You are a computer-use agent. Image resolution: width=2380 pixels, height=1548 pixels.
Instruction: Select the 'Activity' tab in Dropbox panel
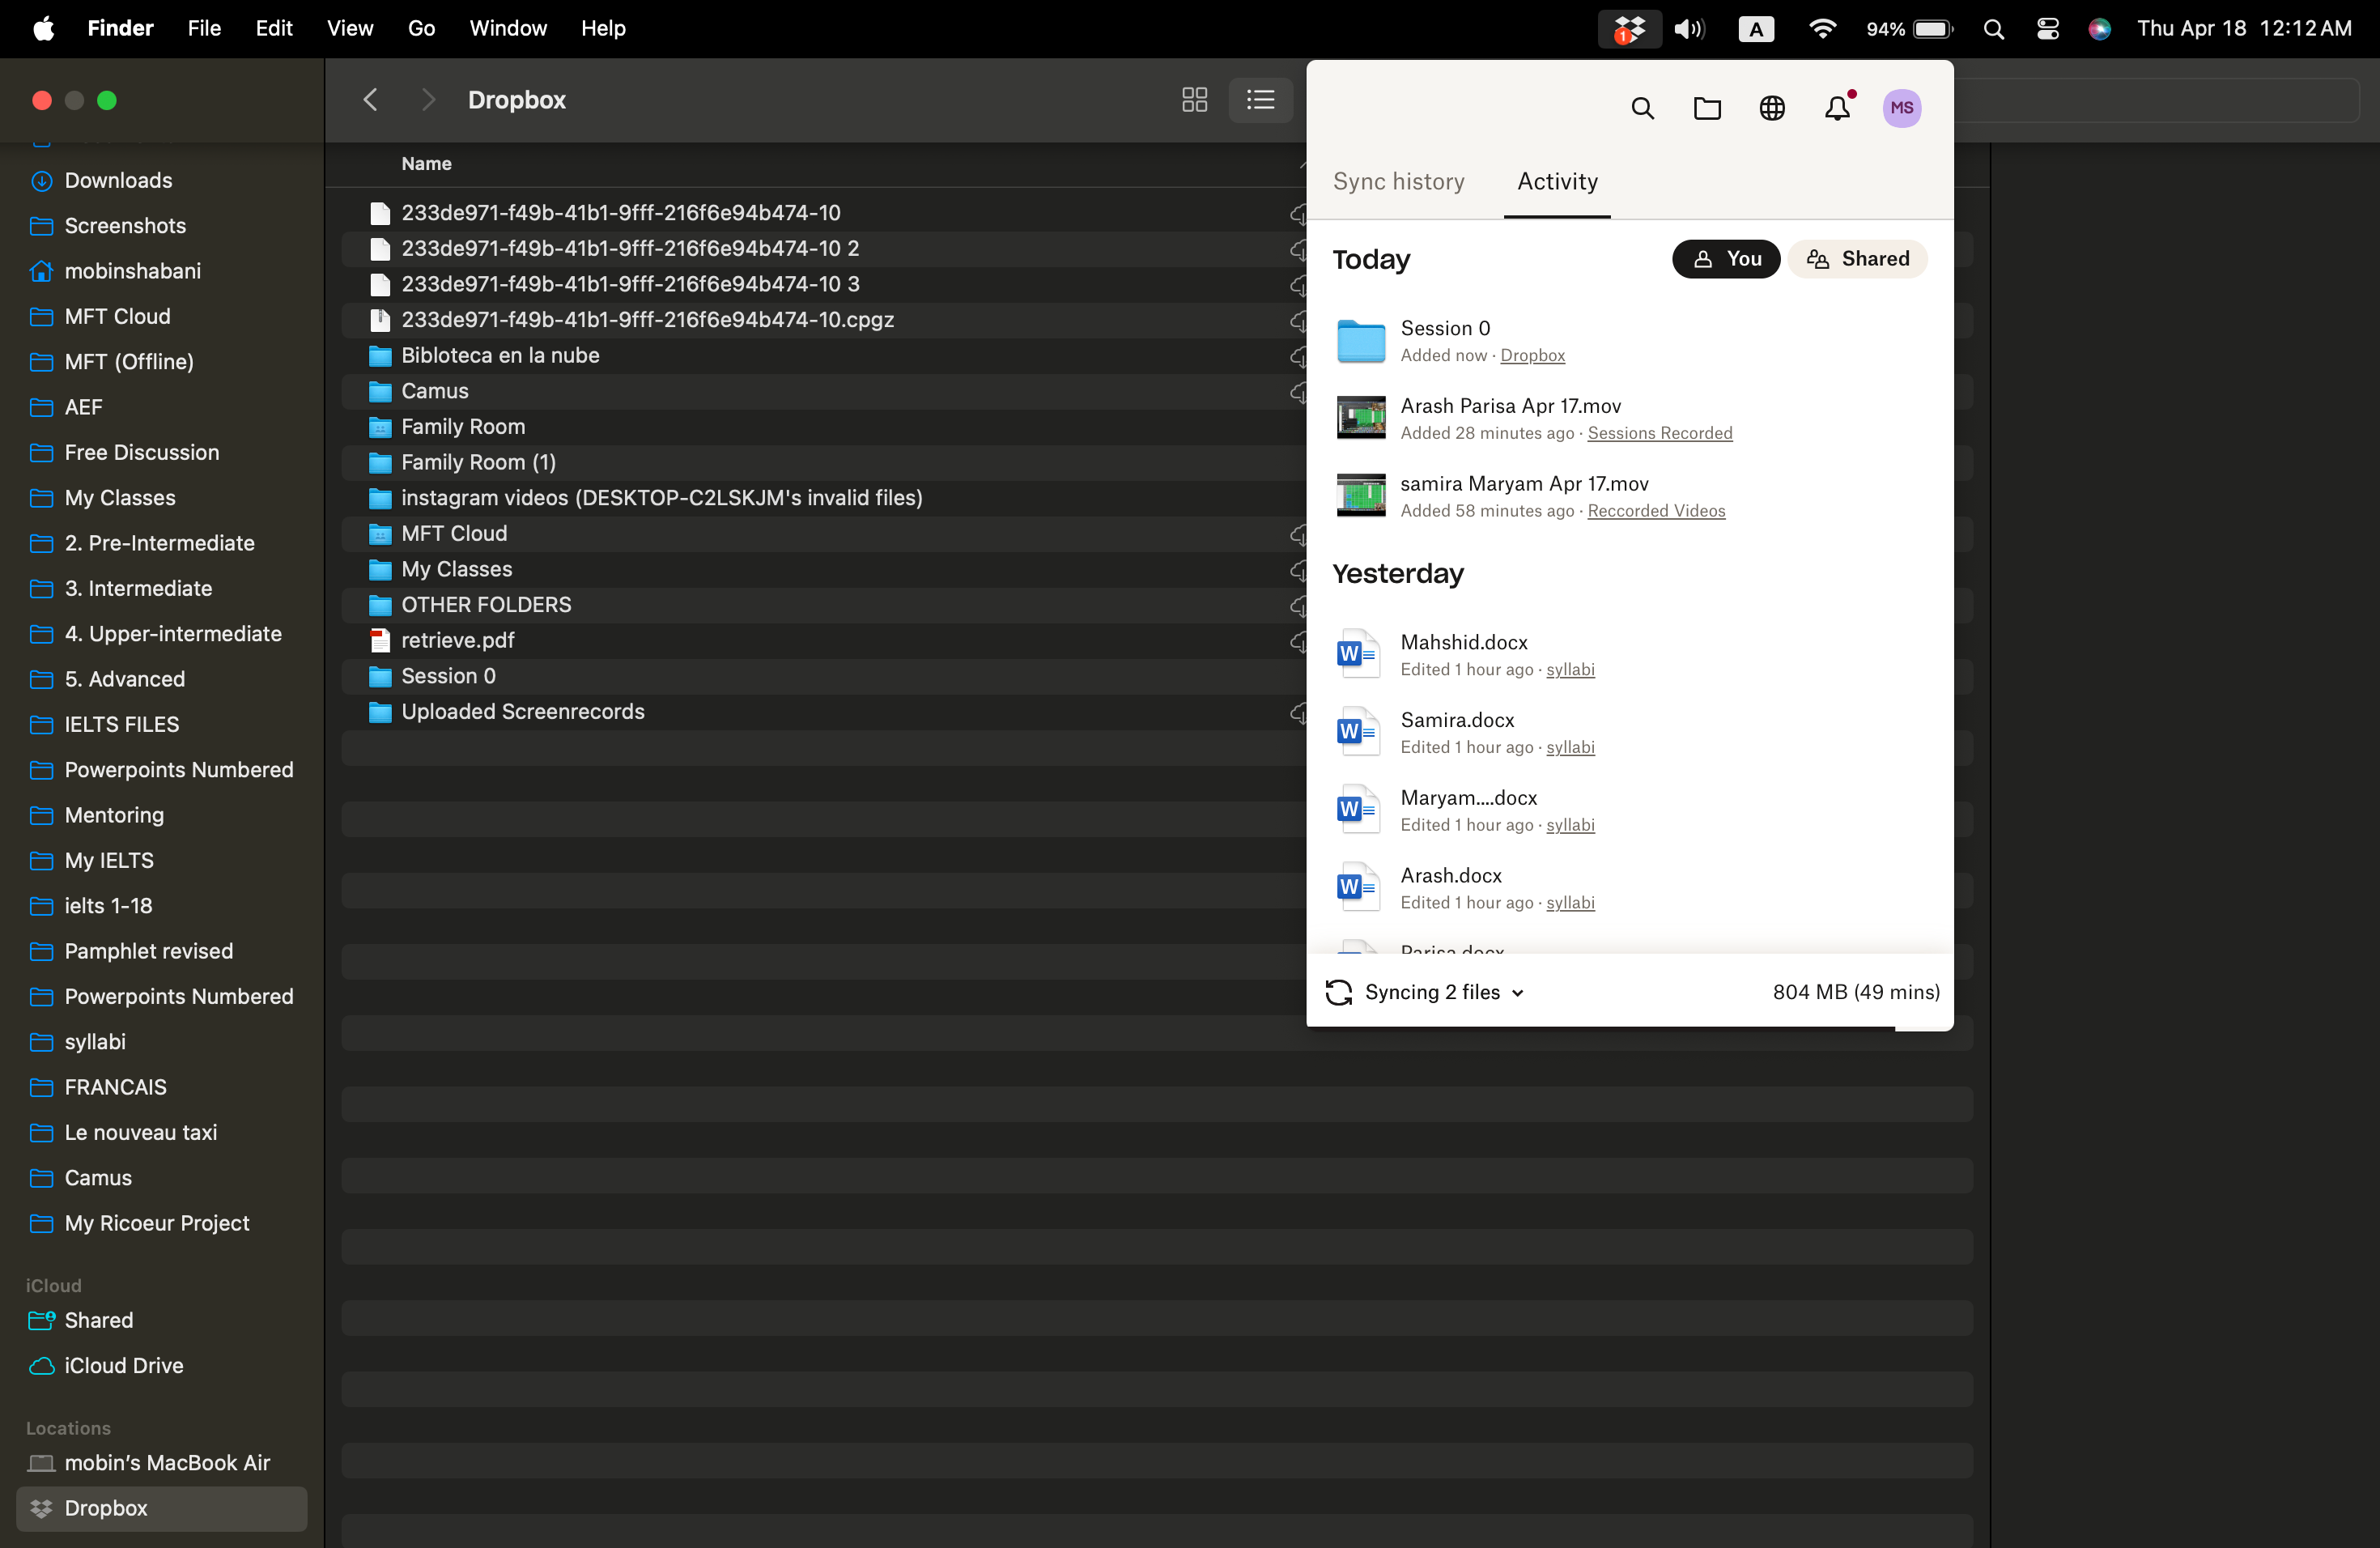pyautogui.click(x=1556, y=181)
